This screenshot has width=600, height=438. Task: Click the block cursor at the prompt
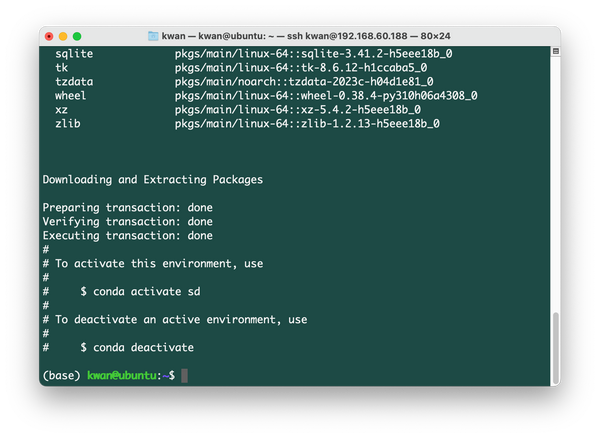(x=184, y=375)
